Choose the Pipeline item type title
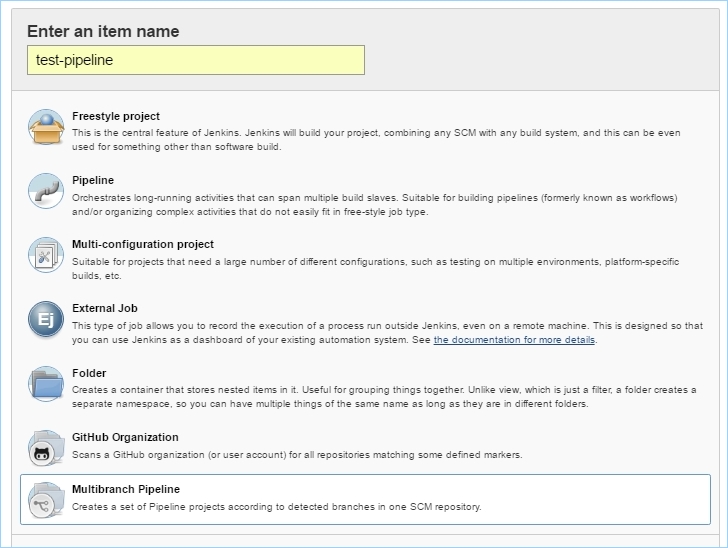This screenshot has width=728, height=548. click(x=93, y=180)
